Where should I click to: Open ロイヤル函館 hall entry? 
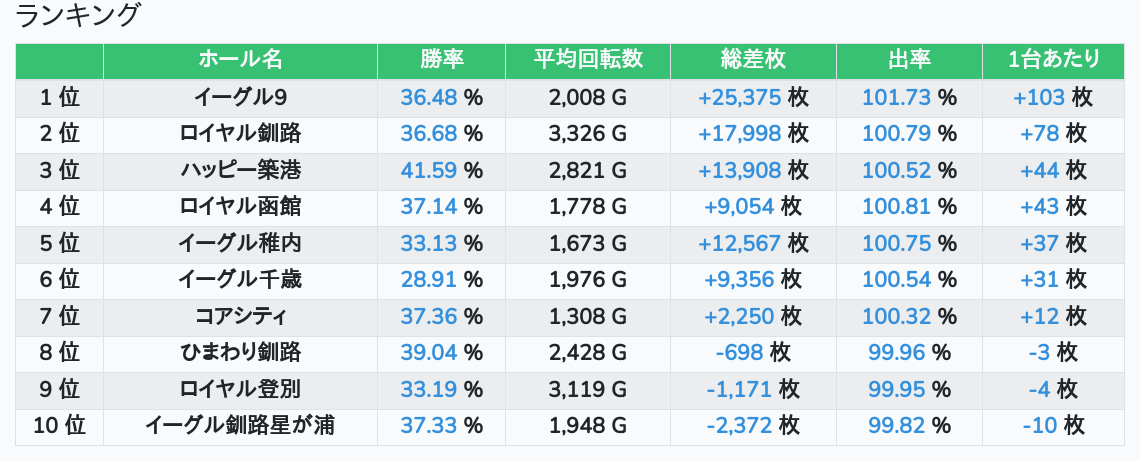pyautogui.click(x=240, y=206)
